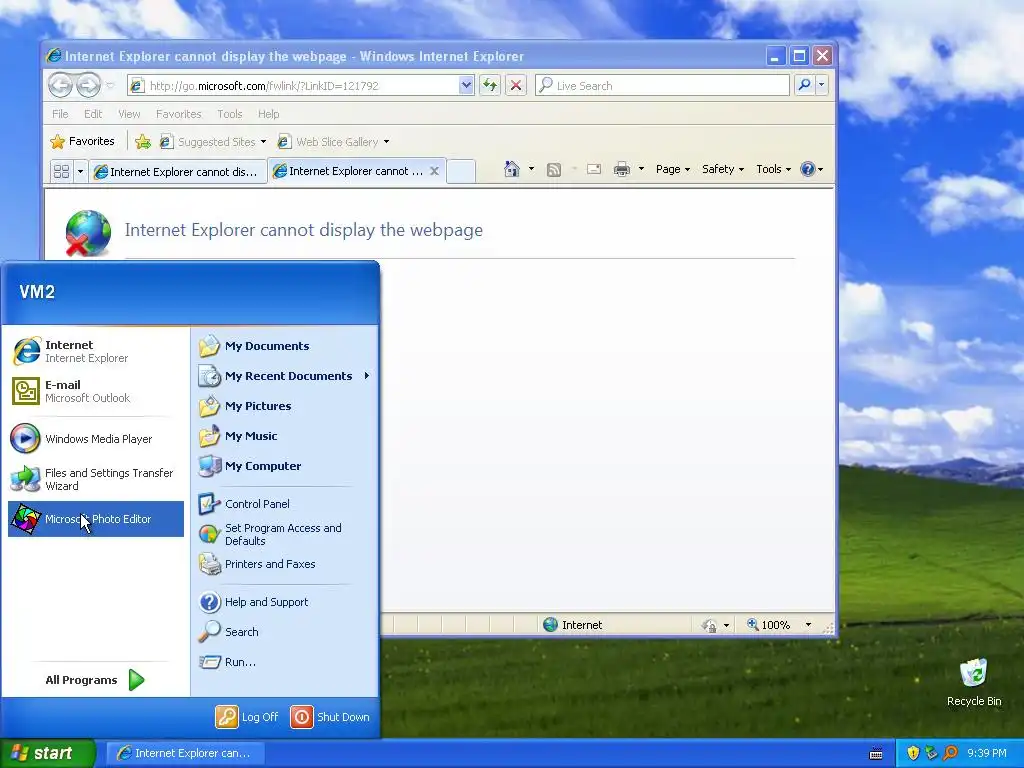
Task: Open Control Panel from Start menu
Action: click(285, 504)
